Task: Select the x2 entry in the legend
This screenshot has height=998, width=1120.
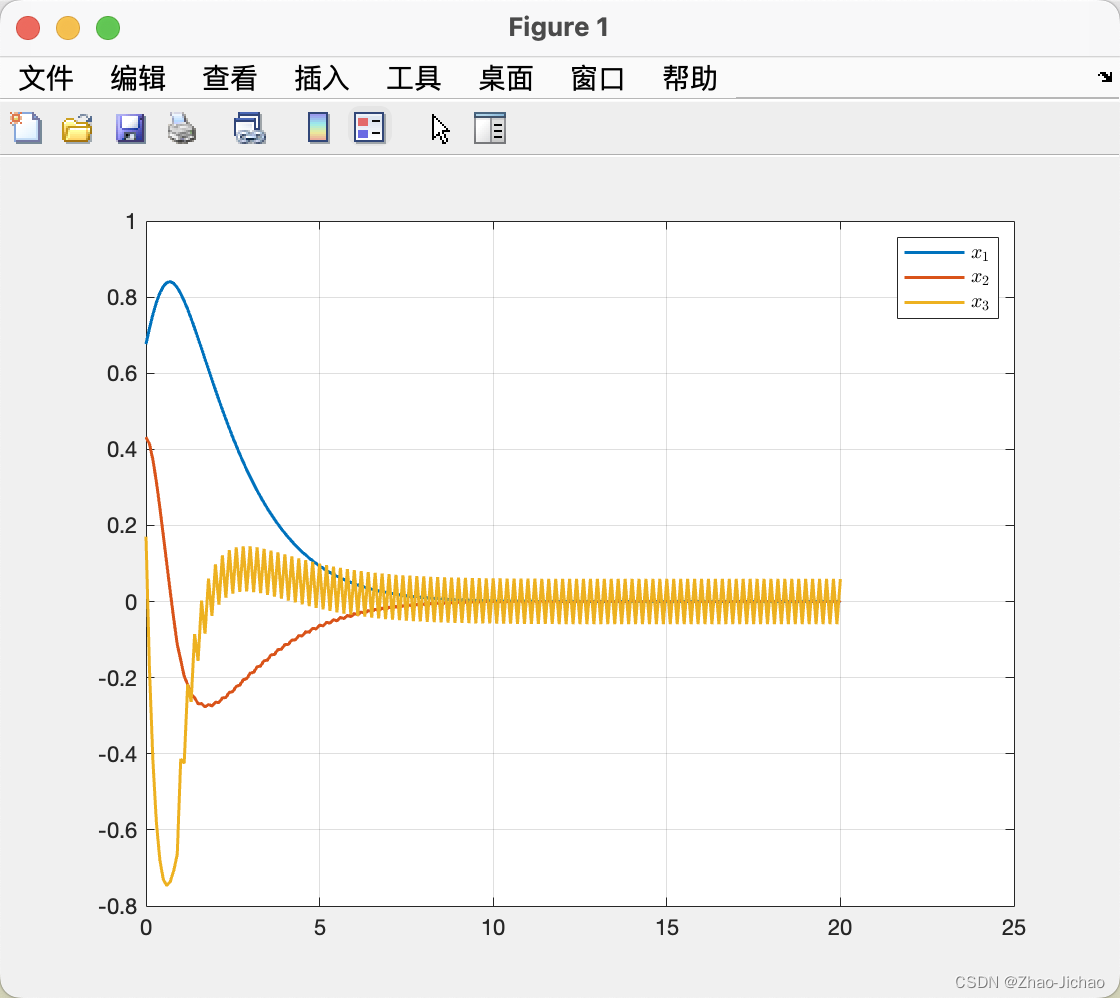Action: (x=947, y=278)
